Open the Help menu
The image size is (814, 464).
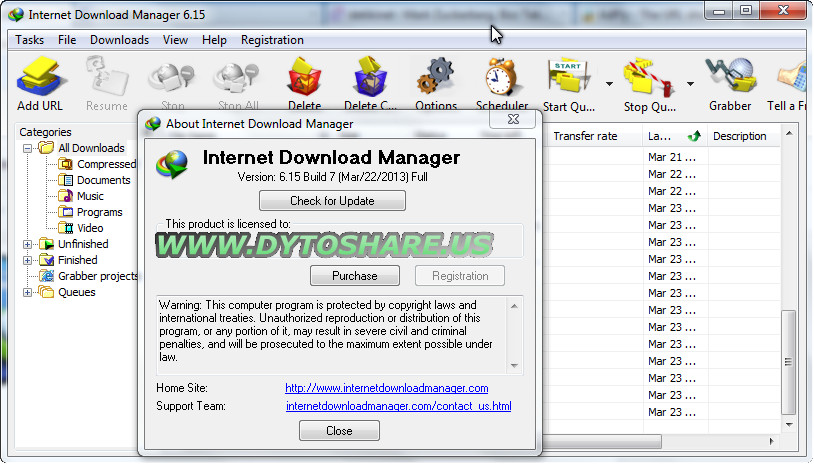[x=214, y=40]
